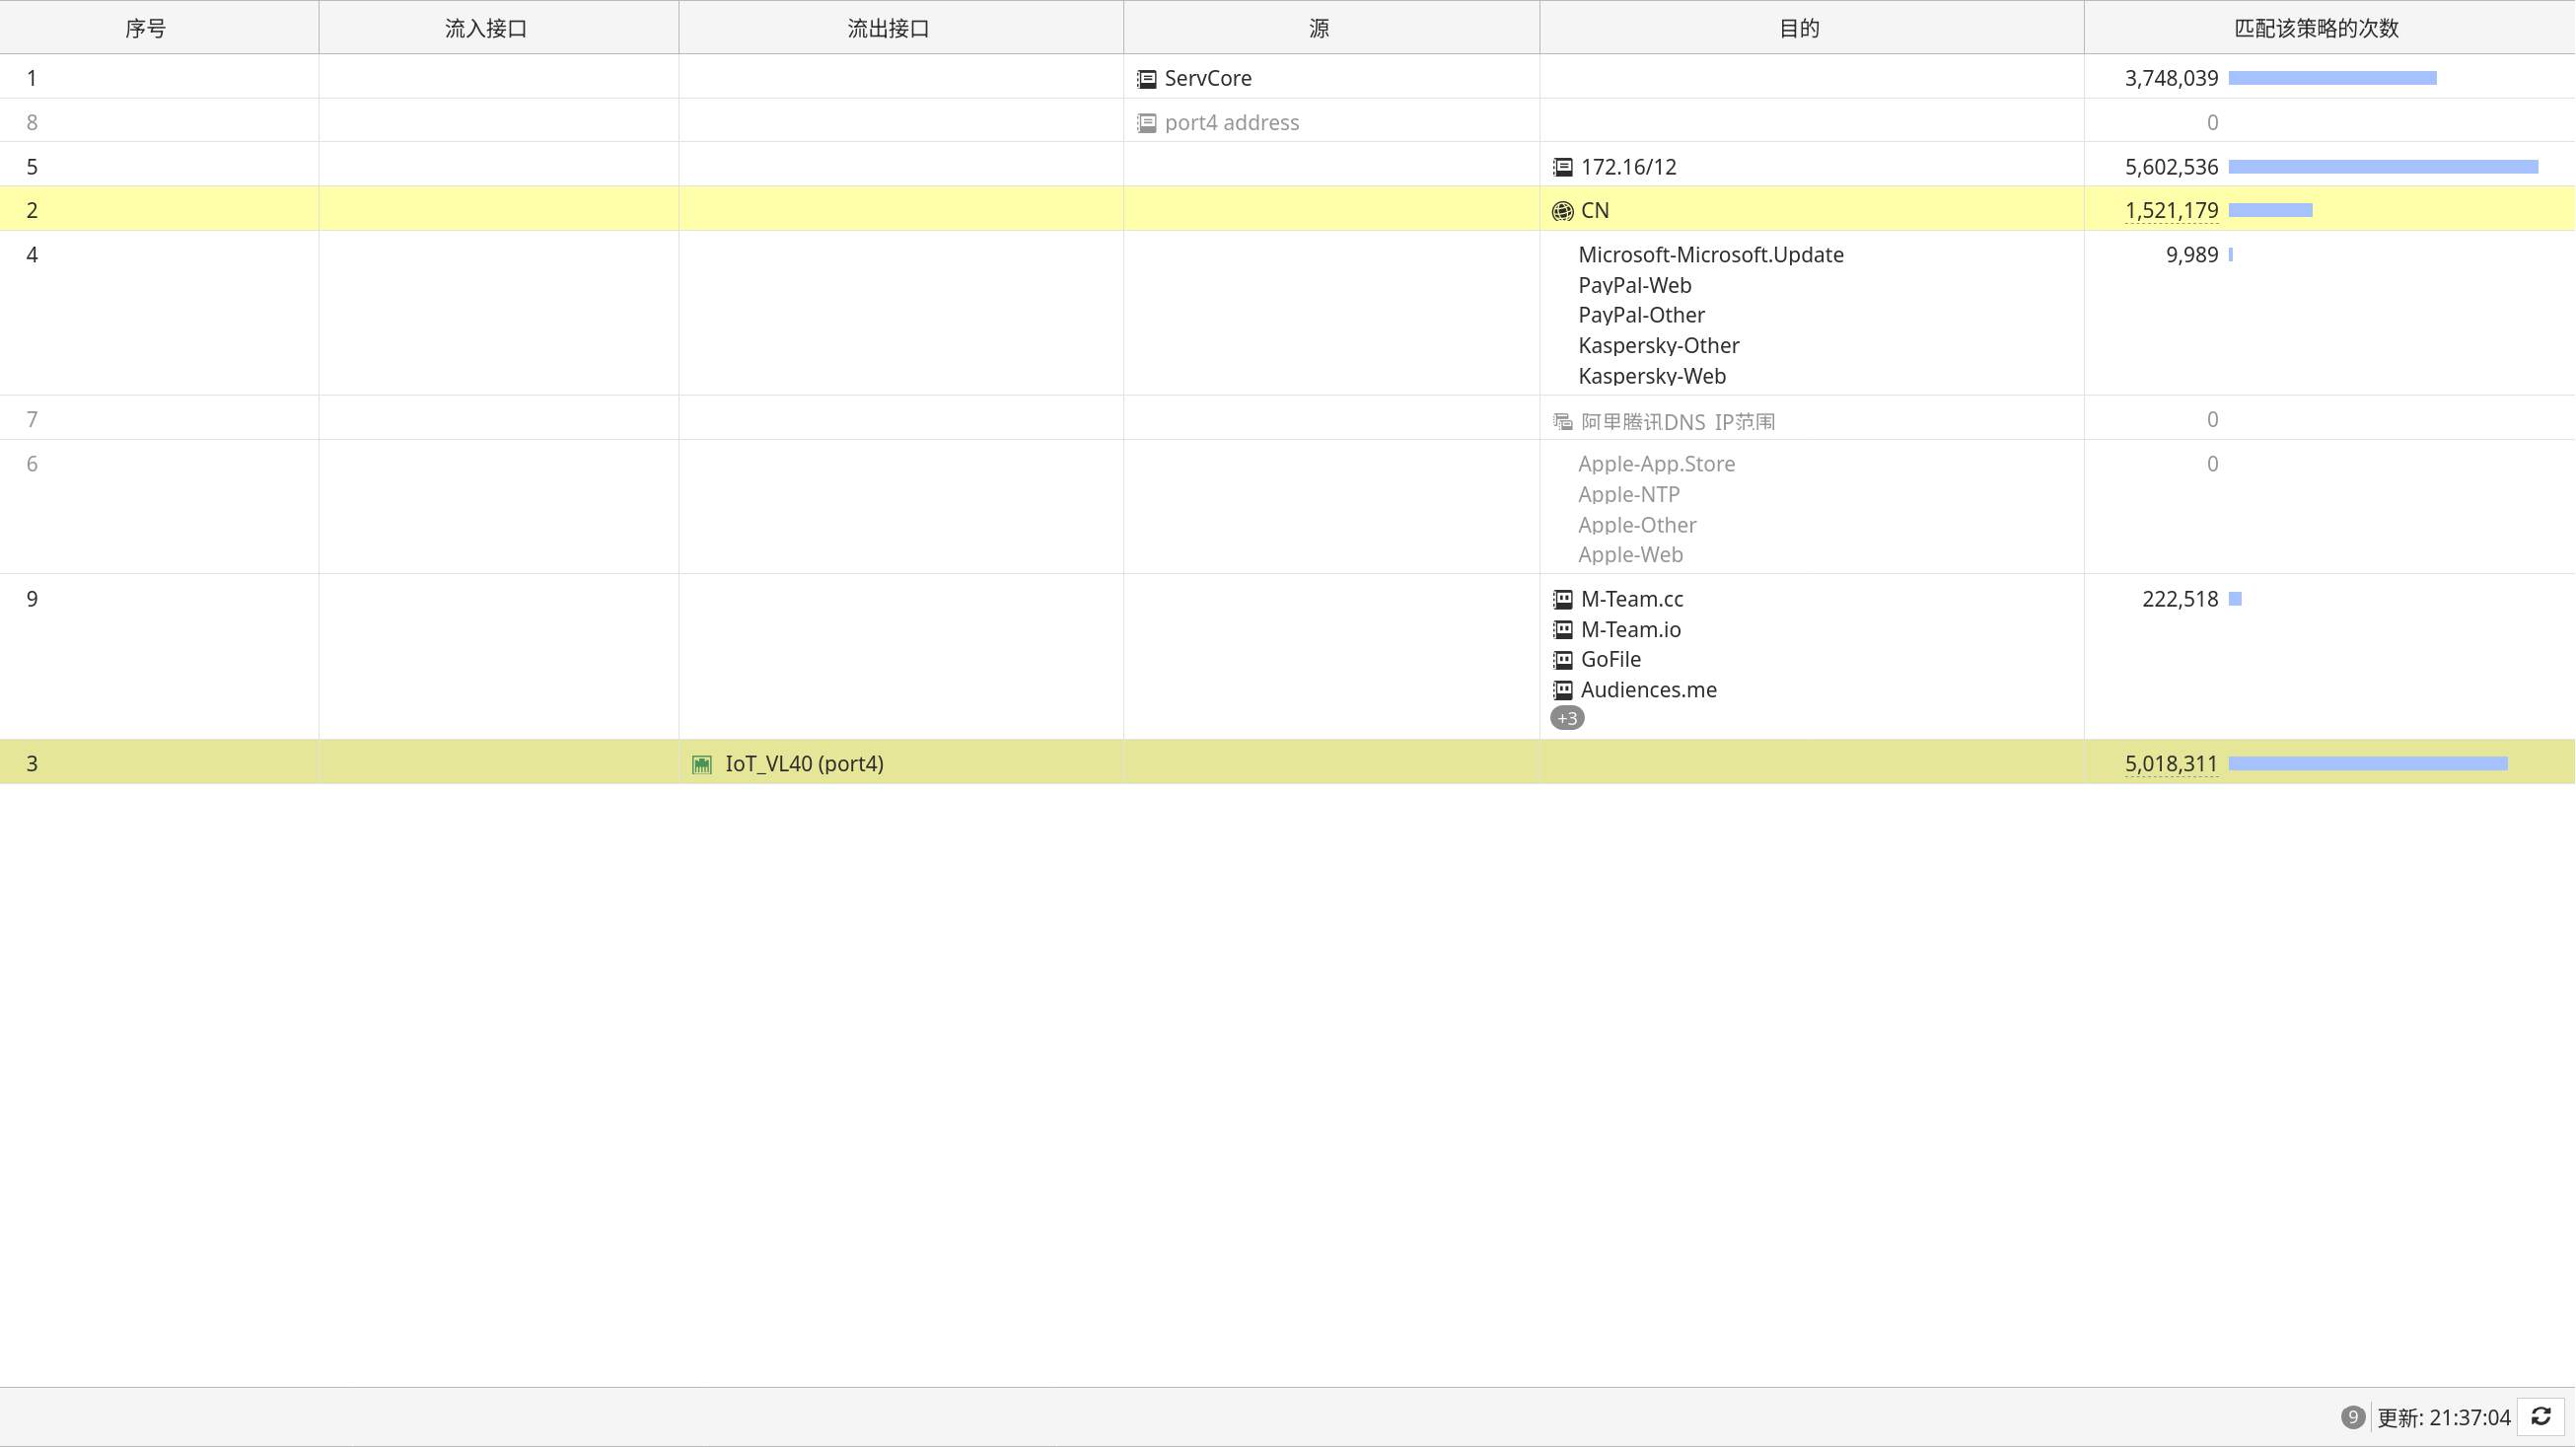Image resolution: width=2576 pixels, height=1447 pixels.
Task: Click the IoT_VL40 port4 interface icon
Action: [x=702, y=765]
